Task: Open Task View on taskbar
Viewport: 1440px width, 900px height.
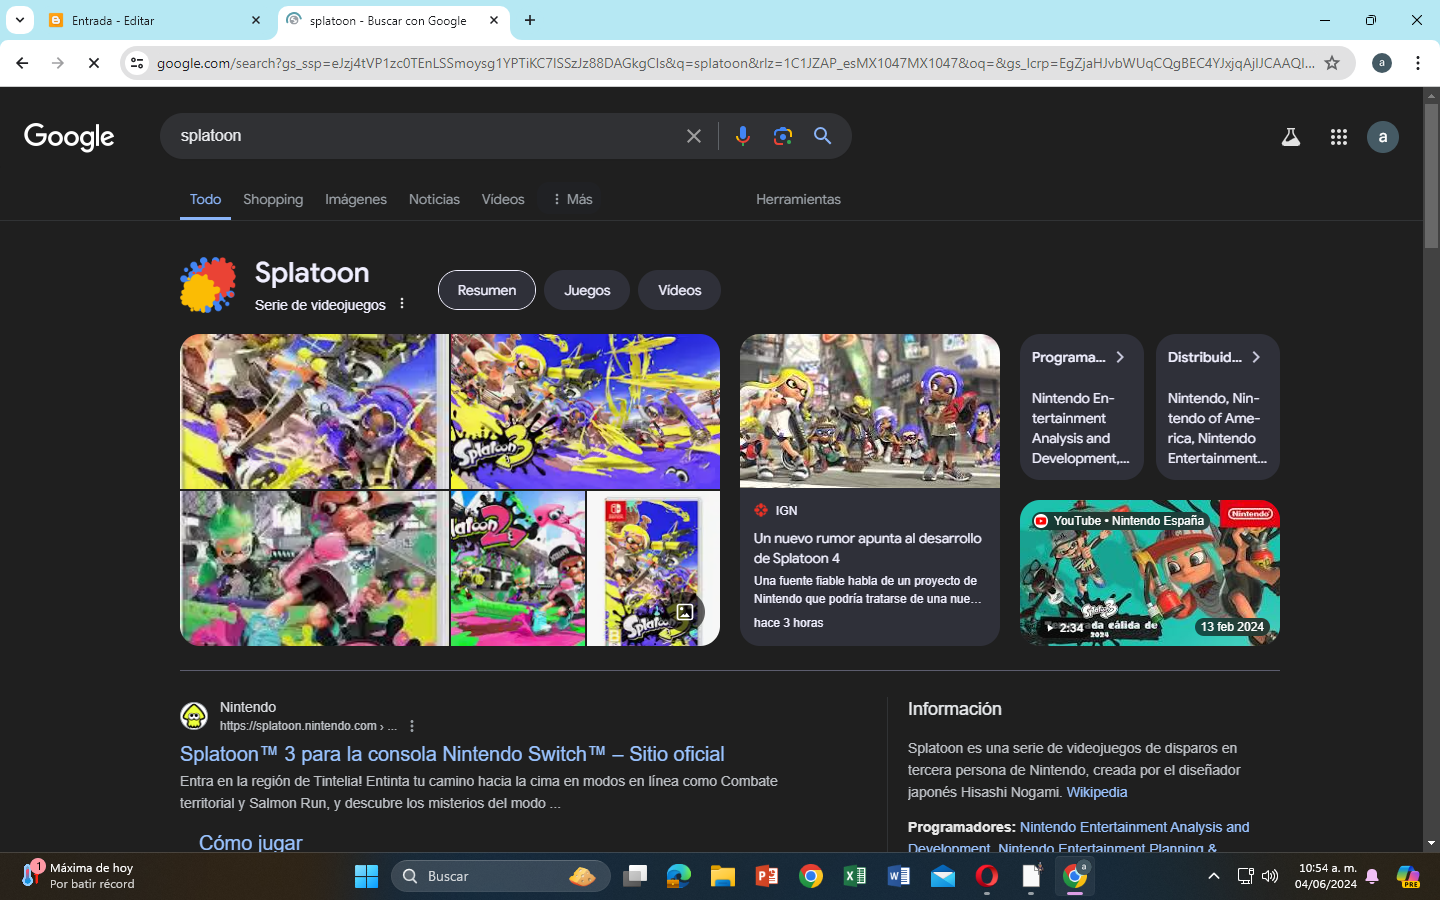Action: [635, 876]
